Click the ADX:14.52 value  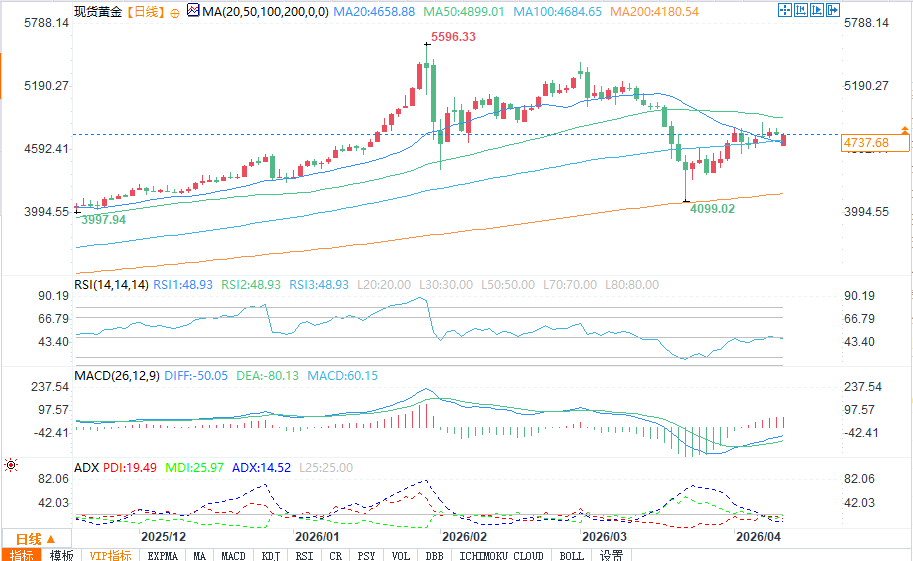pos(261,467)
